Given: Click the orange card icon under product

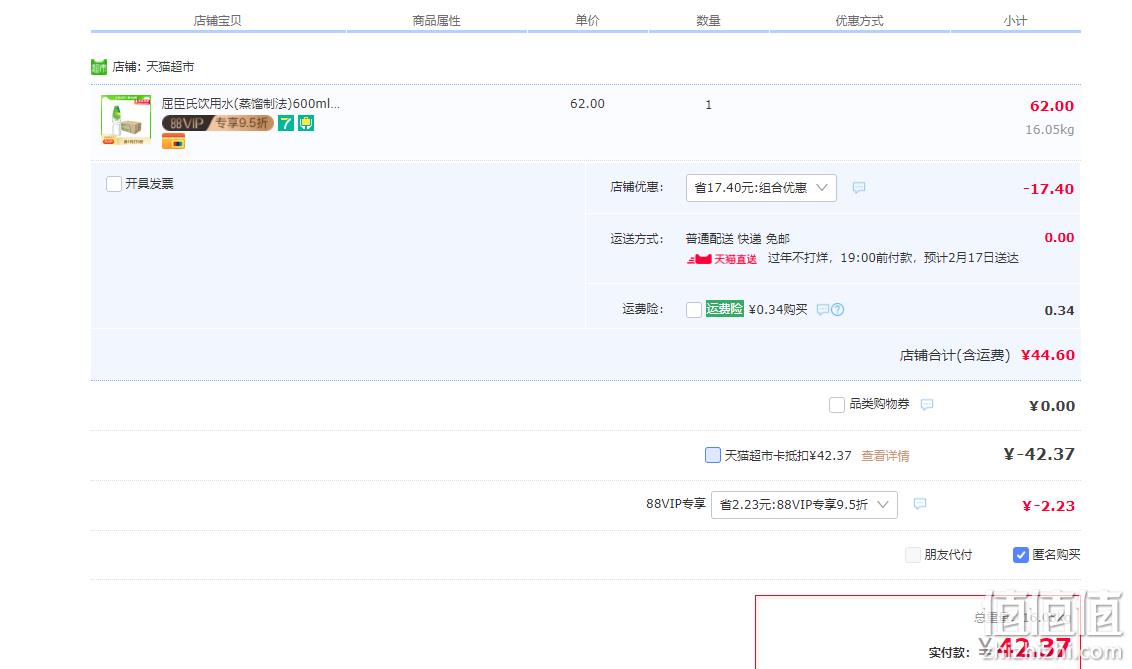Looking at the screenshot, I should click(x=173, y=141).
